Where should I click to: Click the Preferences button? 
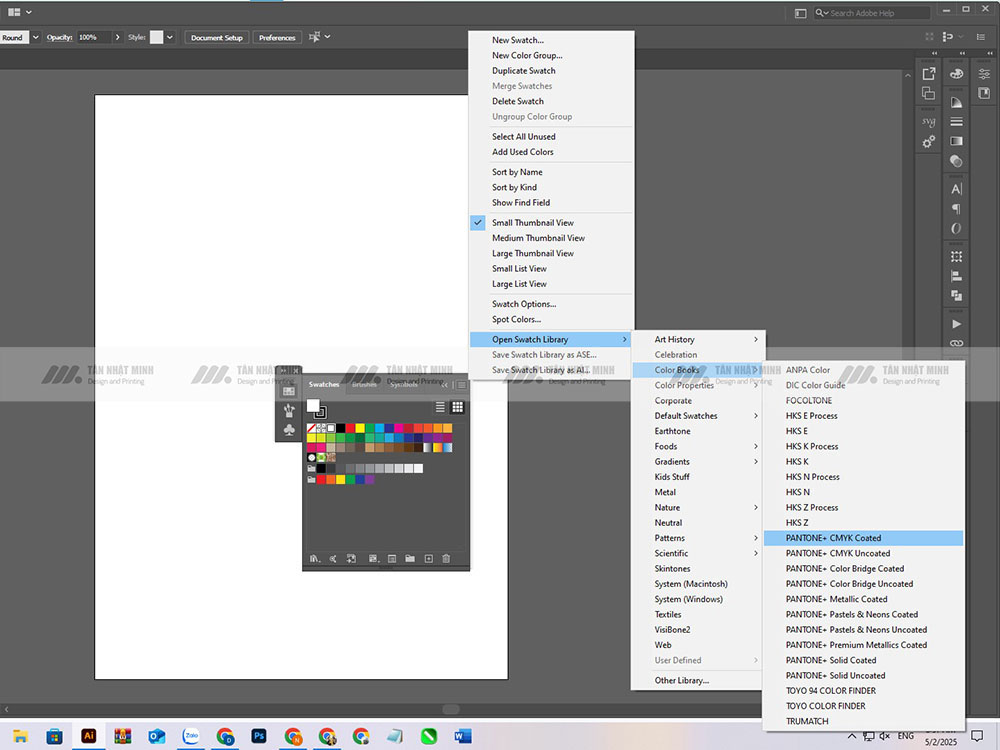pyautogui.click(x=277, y=38)
